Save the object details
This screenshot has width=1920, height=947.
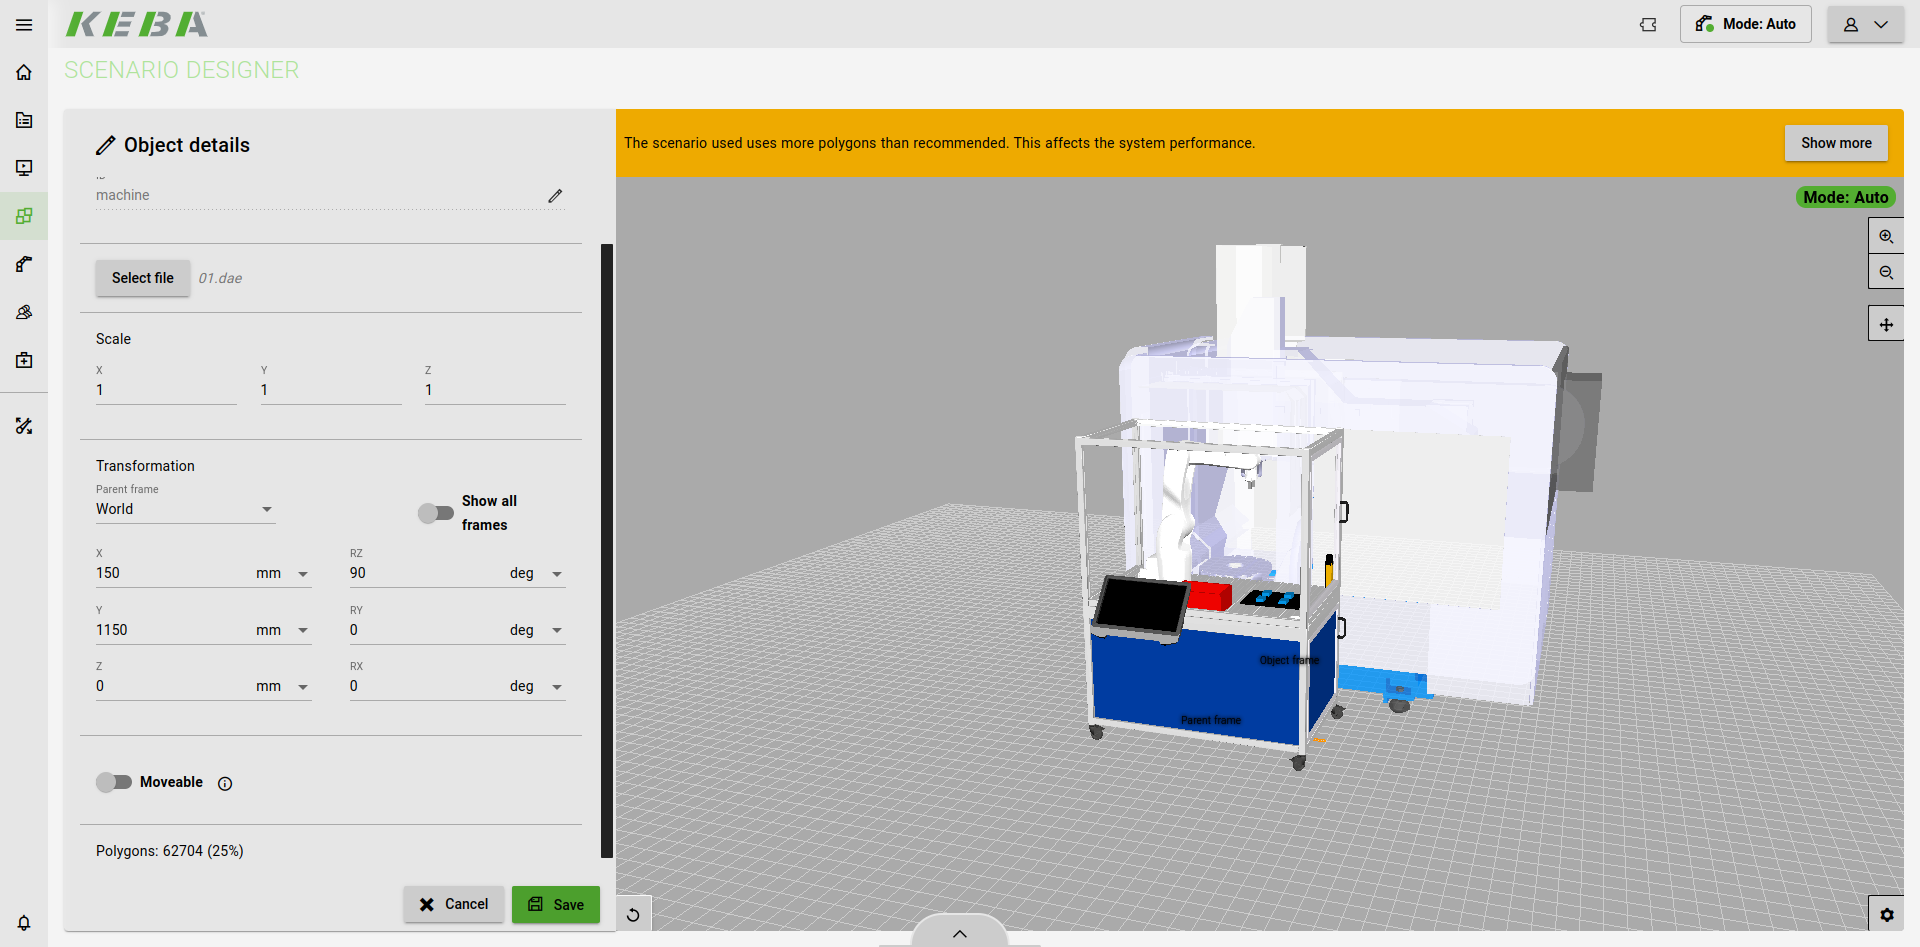click(556, 904)
